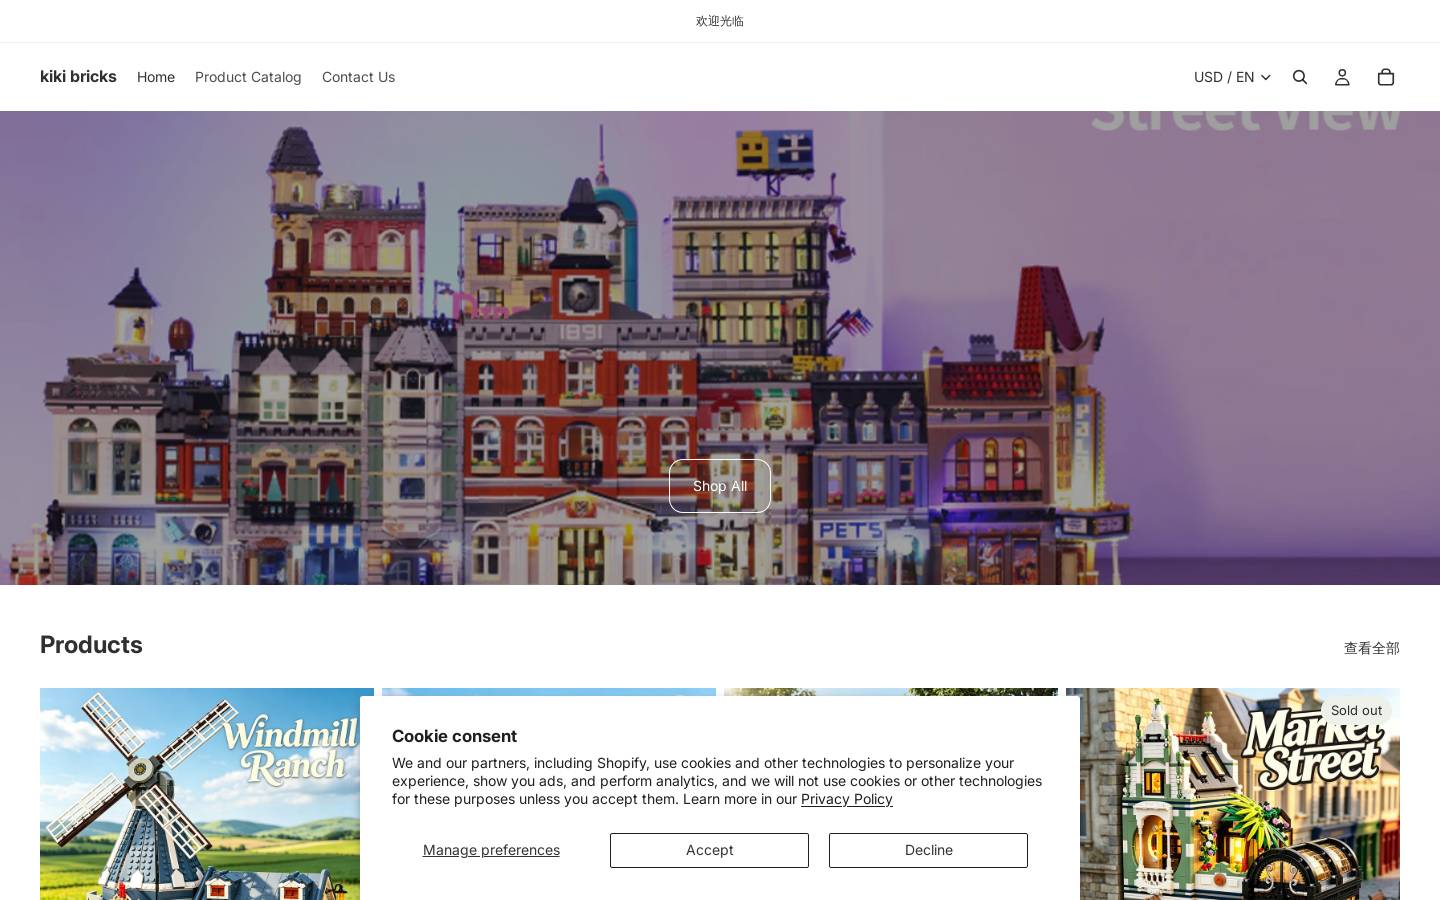1440x900 pixels.
Task: Click the Sold out badge
Action: (1356, 710)
